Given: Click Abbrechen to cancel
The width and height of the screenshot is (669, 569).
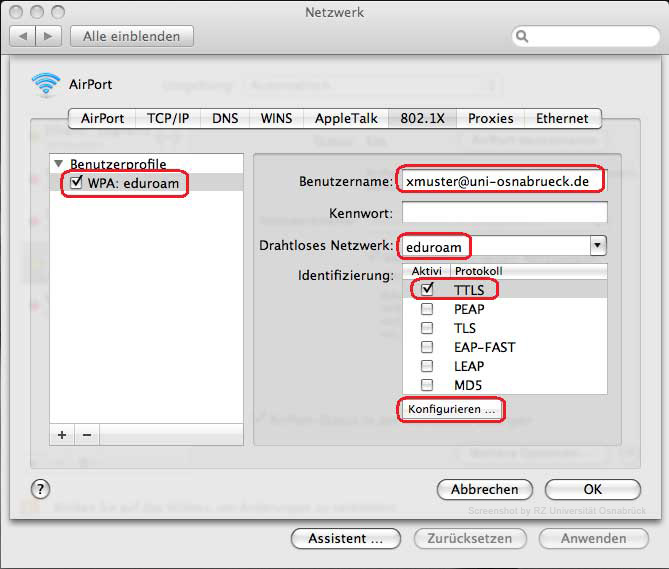Looking at the screenshot, I should coord(485,489).
